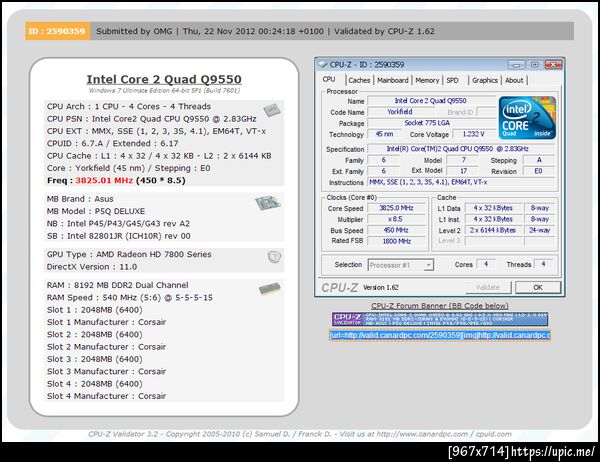Click the RAM Speed : 540 MHz line
The width and height of the screenshot is (600, 462).
point(130,297)
